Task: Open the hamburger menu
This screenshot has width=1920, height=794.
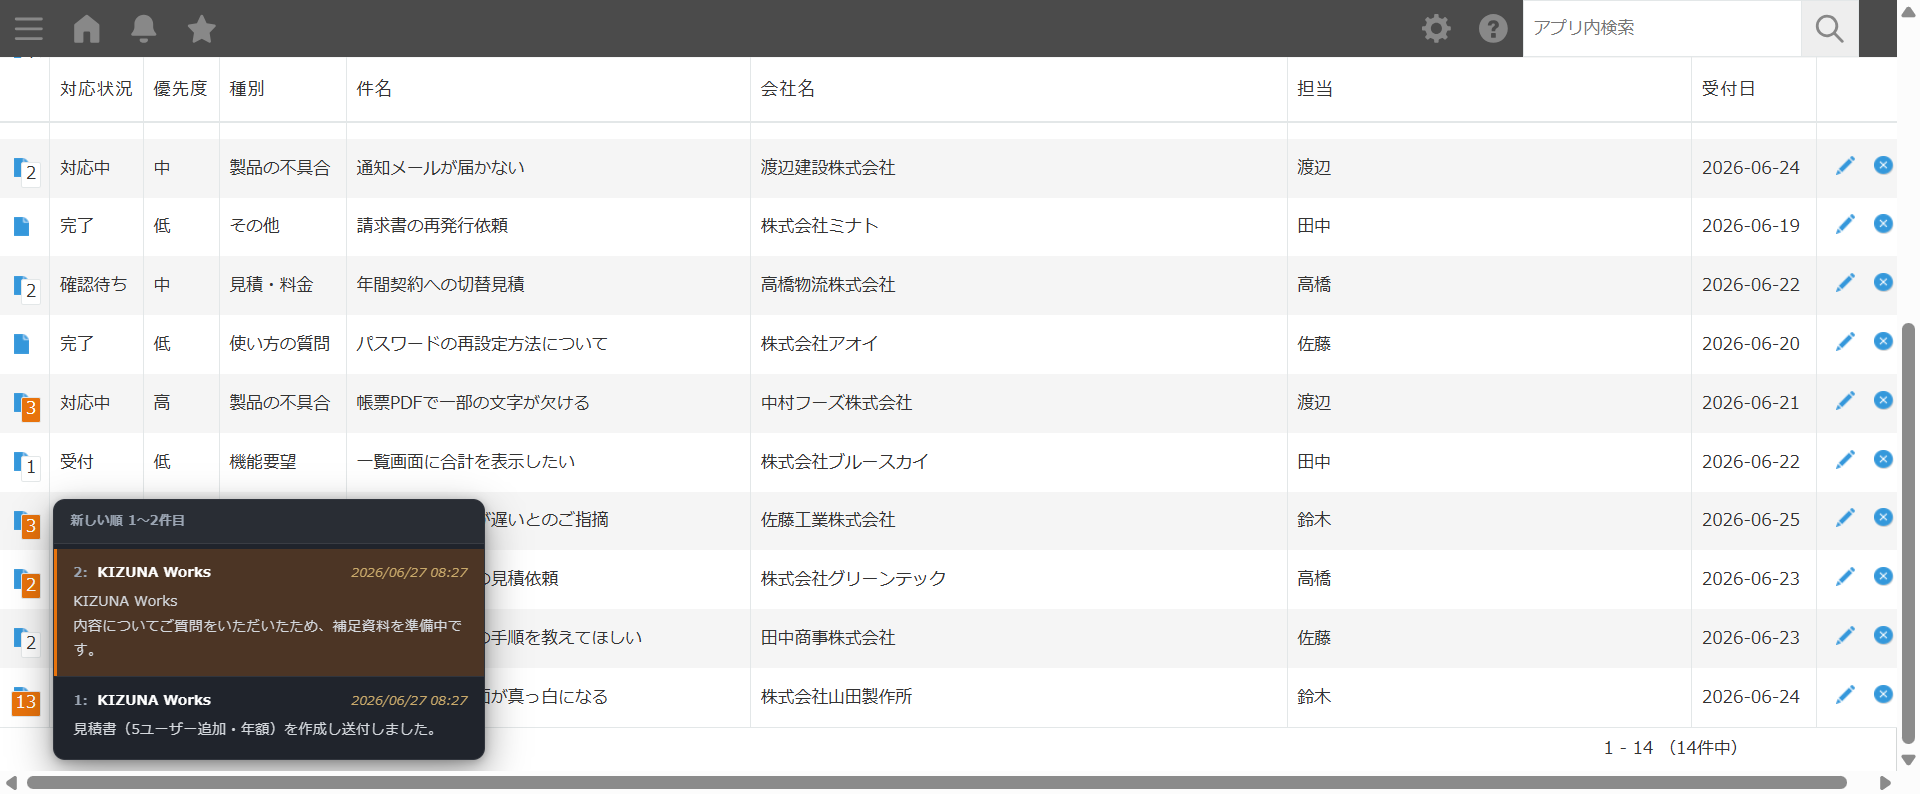Action: (x=29, y=29)
